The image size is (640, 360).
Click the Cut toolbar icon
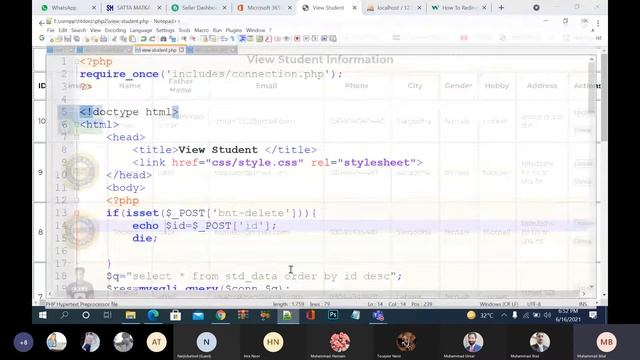[115, 39]
